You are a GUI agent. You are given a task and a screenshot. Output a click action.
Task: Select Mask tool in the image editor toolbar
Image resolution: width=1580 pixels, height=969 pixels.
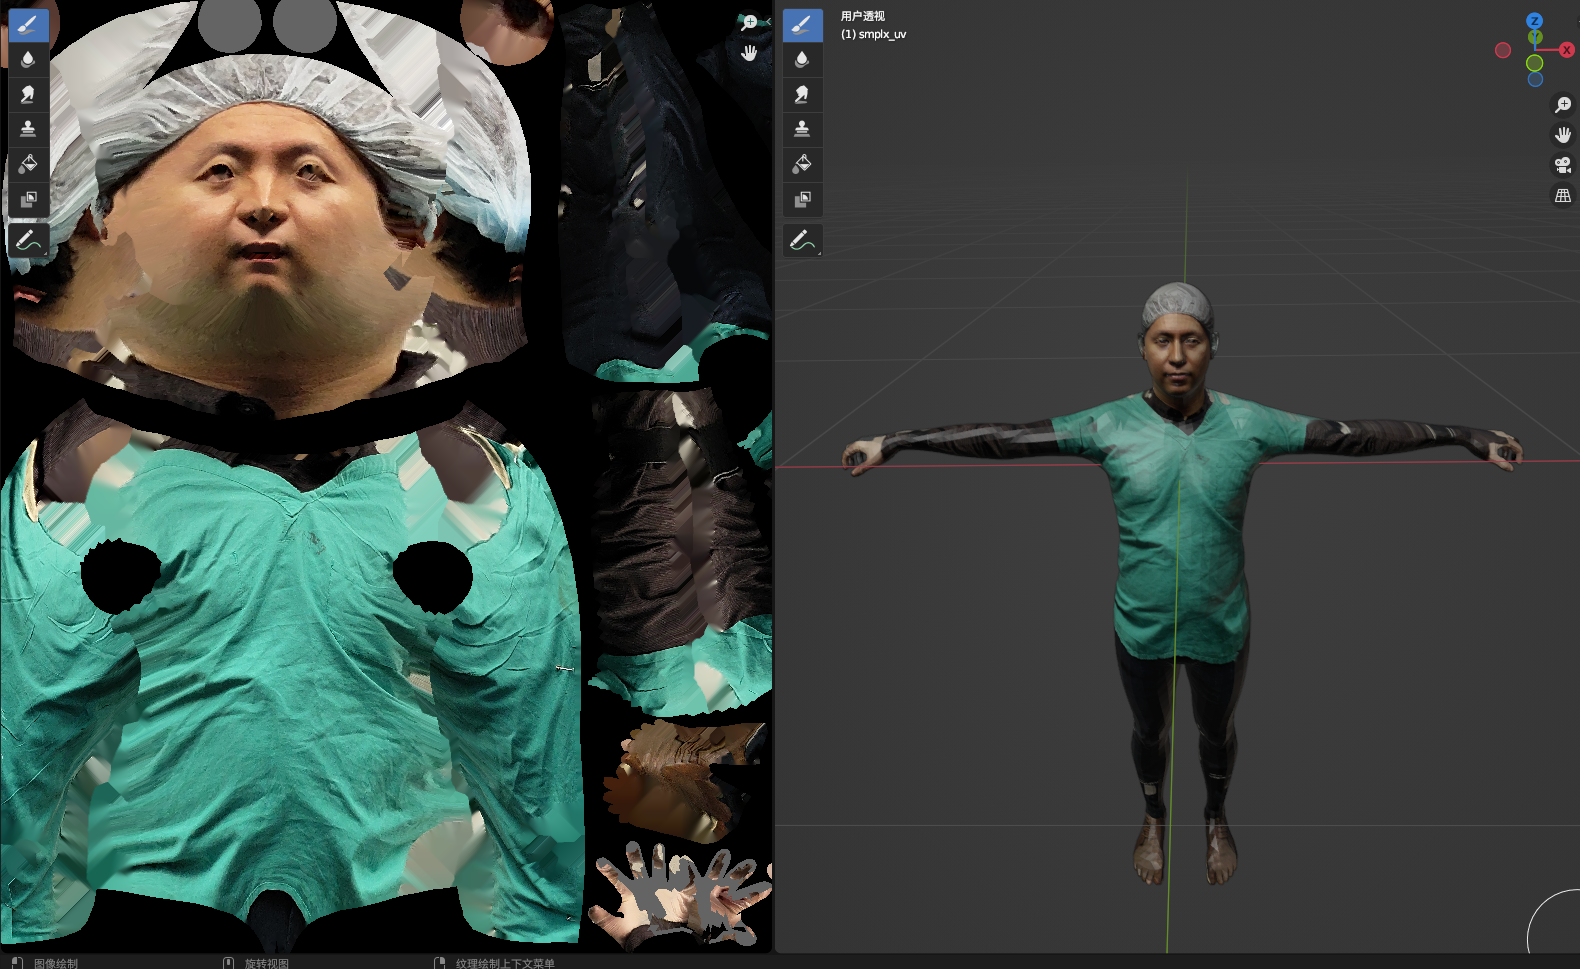coord(28,199)
